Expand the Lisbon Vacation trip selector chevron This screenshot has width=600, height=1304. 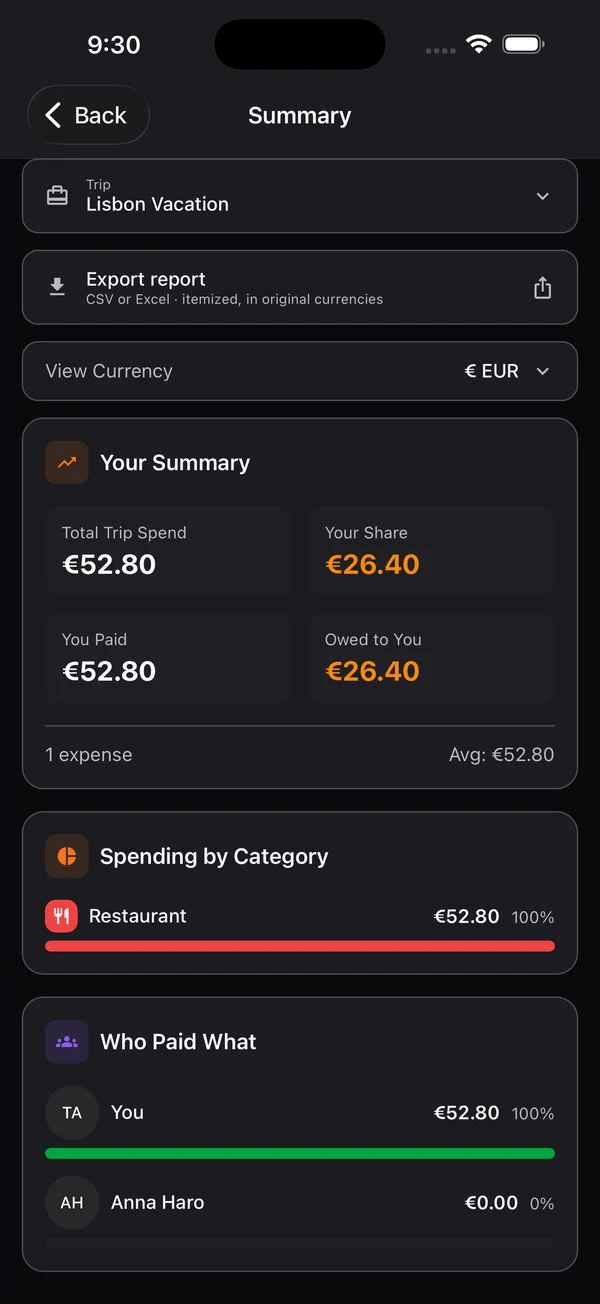(543, 196)
